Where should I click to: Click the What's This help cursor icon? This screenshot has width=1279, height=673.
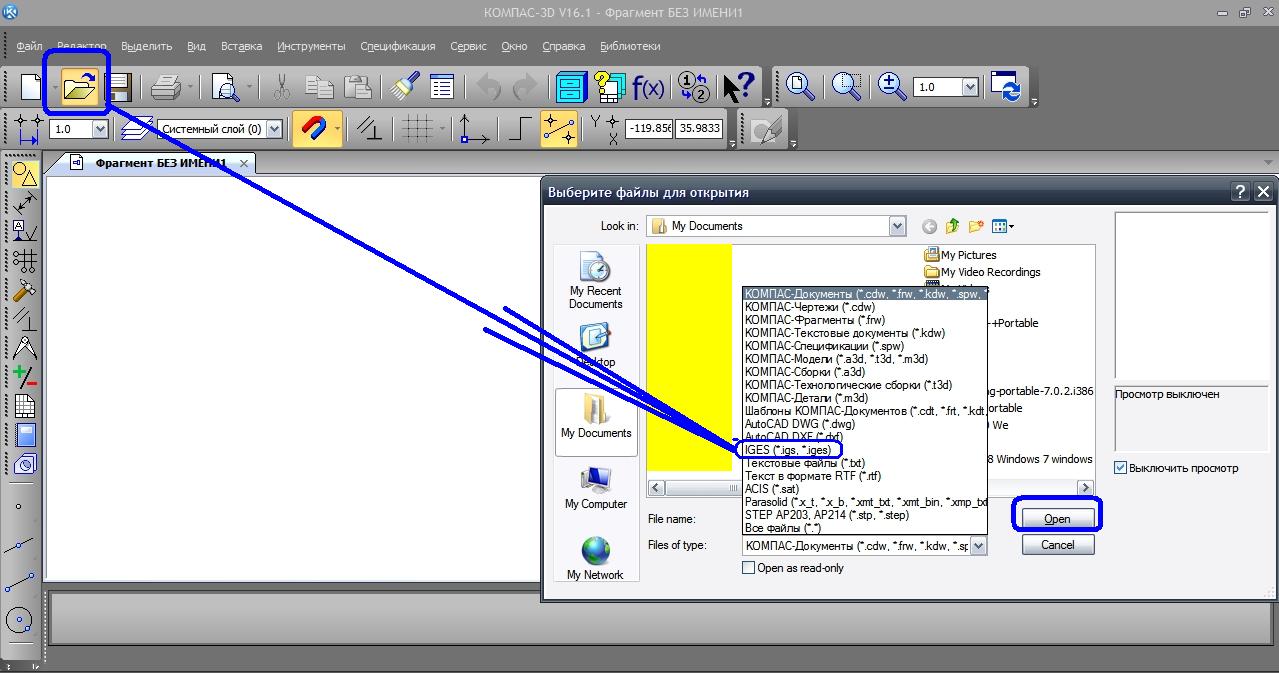[740, 87]
